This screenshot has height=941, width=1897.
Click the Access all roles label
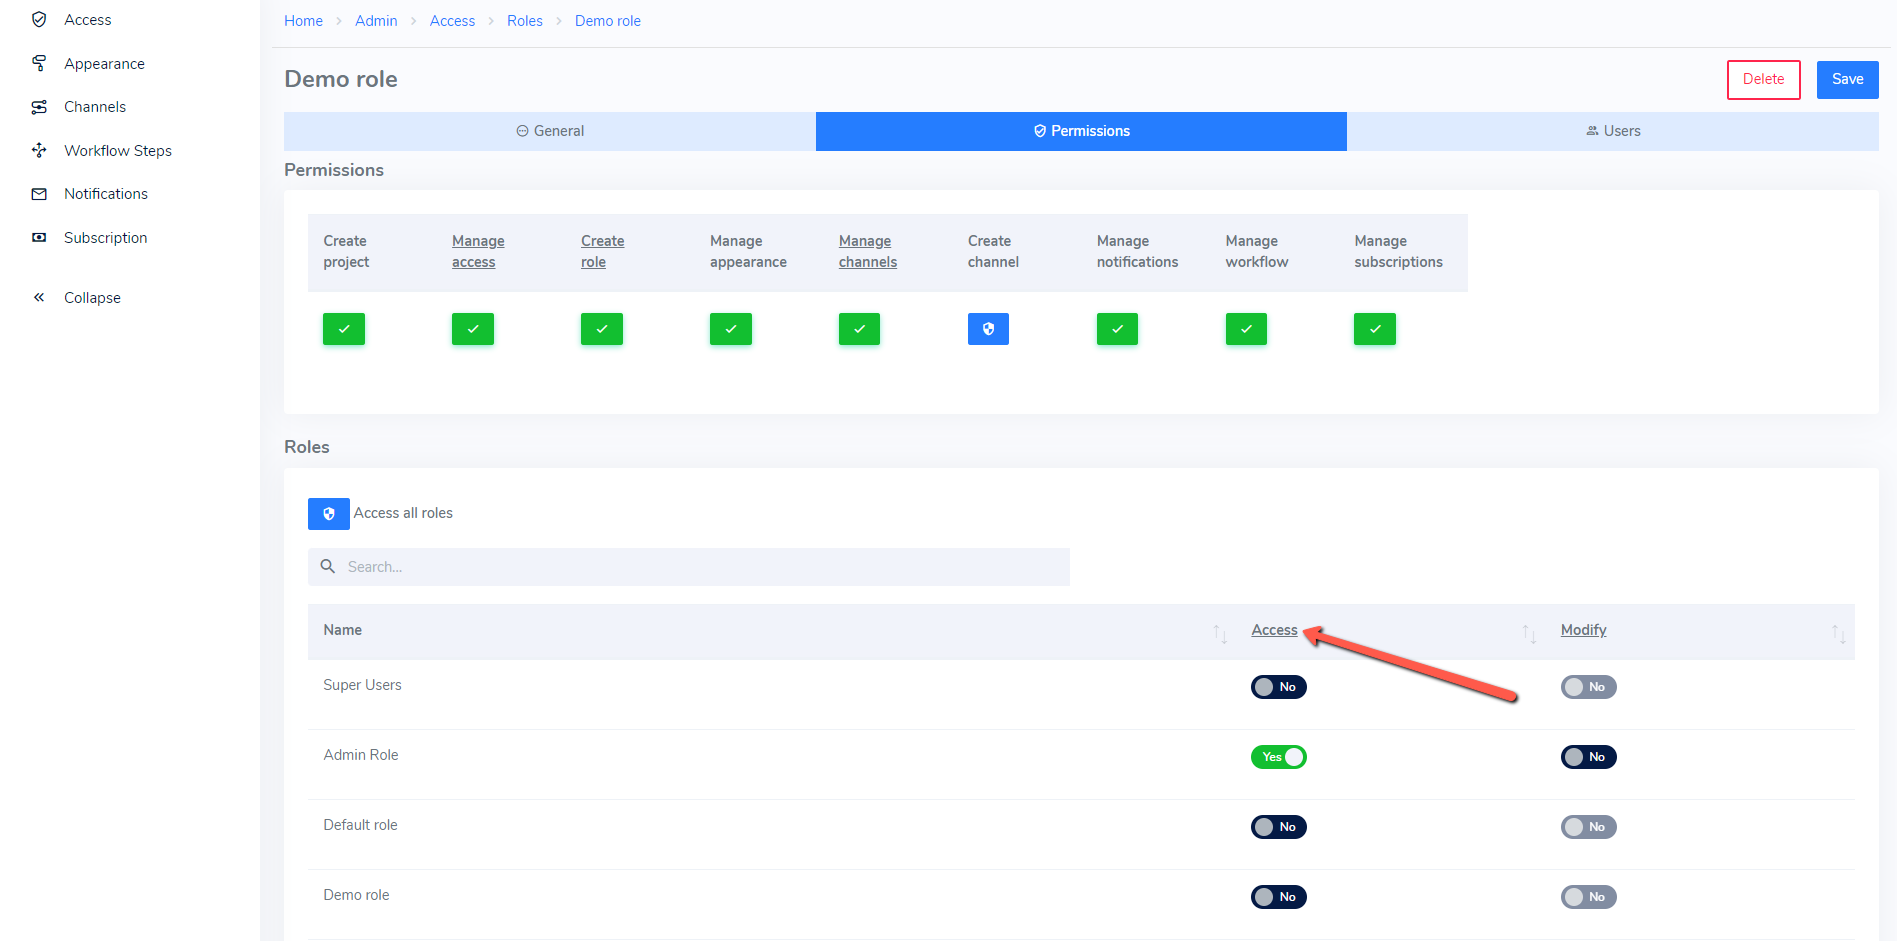403,513
